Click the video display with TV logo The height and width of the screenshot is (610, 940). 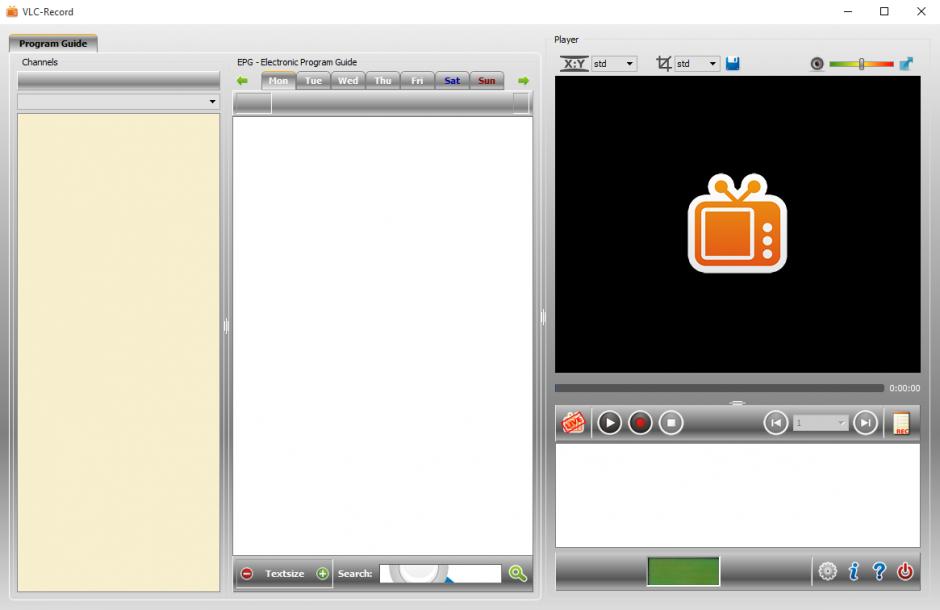(737, 224)
